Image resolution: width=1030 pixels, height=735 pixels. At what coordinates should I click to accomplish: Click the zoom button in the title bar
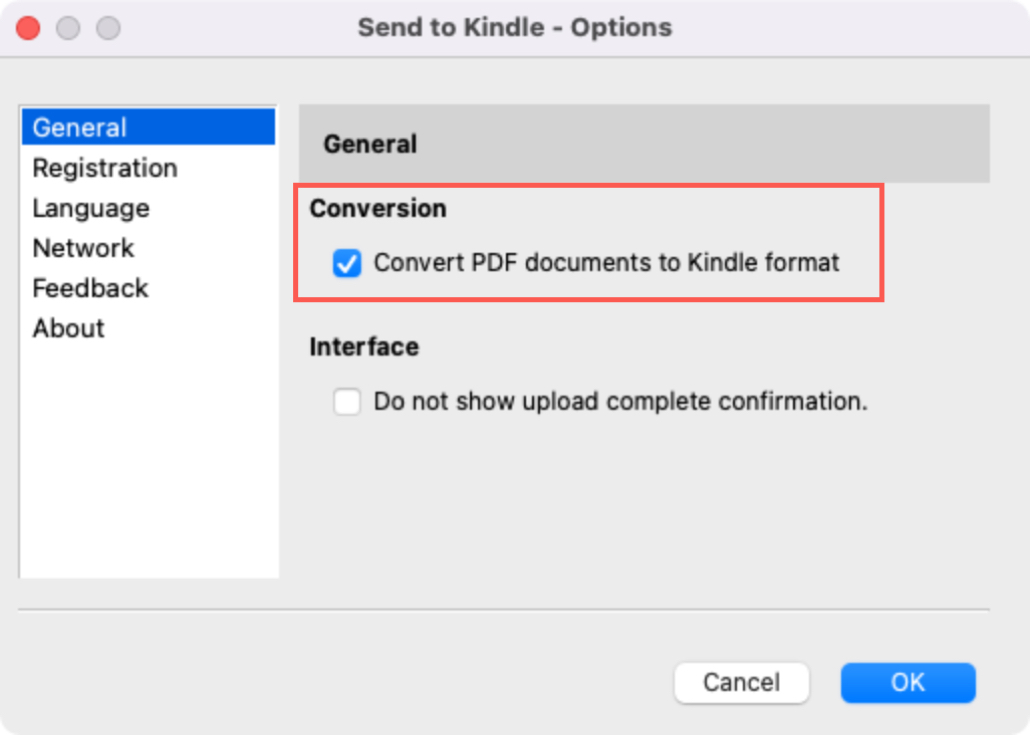click(x=108, y=28)
